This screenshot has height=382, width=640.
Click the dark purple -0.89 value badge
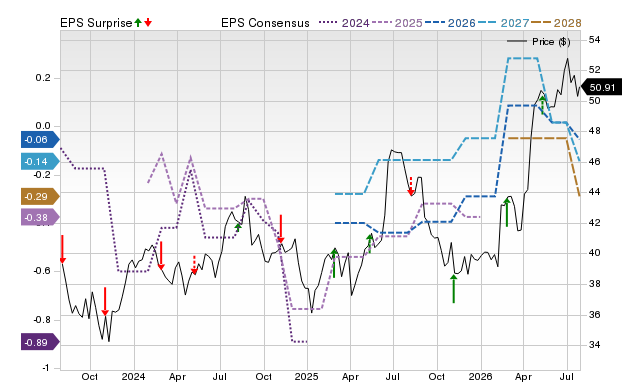(x=40, y=342)
